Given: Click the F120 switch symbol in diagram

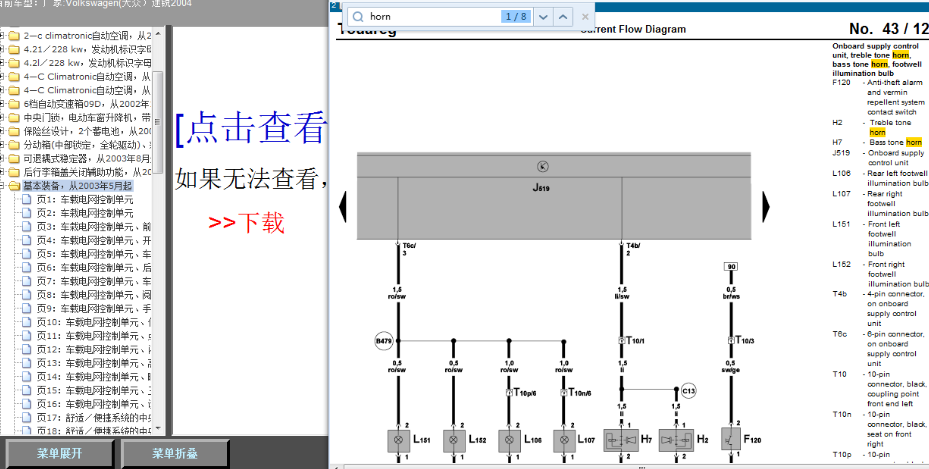Looking at the screenshot, I should click(x=731, y=439).
